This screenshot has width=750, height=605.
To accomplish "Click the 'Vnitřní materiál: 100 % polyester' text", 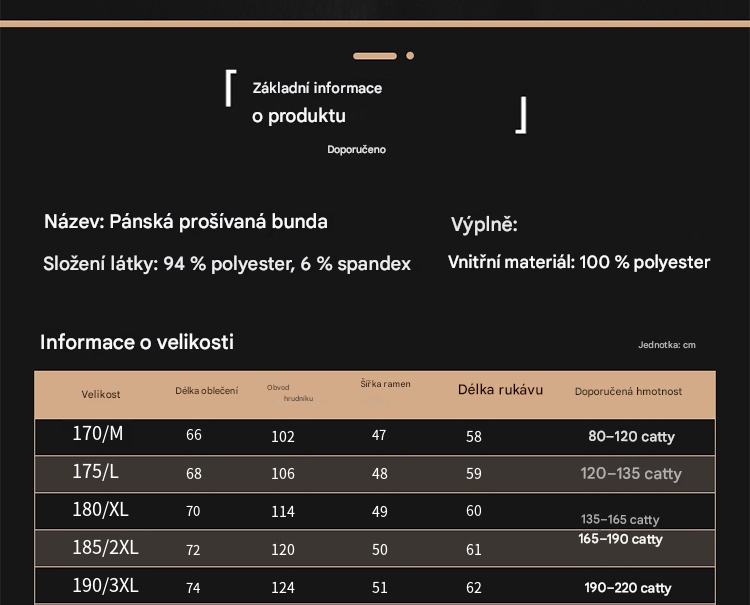I will (x=579, y=262).
